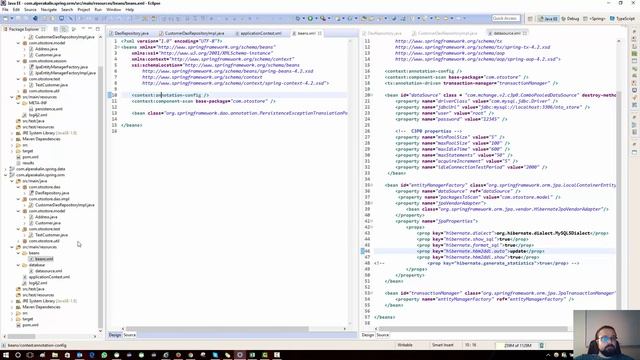
Task: Select JpaEntityManagerFactory.java in Package Explorer
Action: point(61,67)
